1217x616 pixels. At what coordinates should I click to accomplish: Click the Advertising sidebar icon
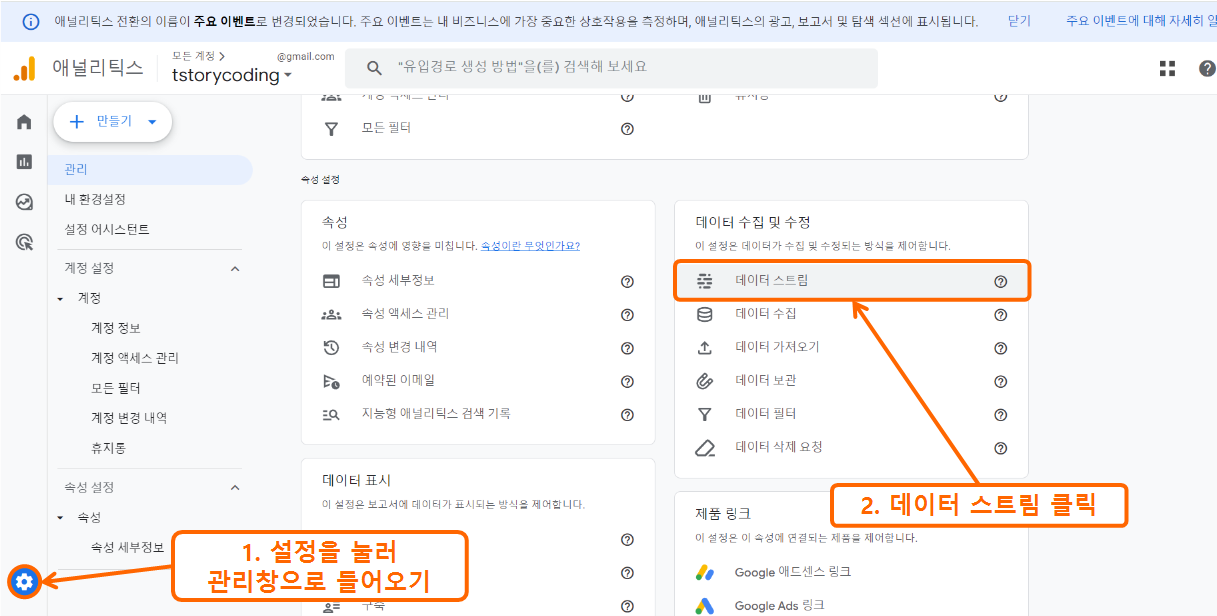[23, 241]
